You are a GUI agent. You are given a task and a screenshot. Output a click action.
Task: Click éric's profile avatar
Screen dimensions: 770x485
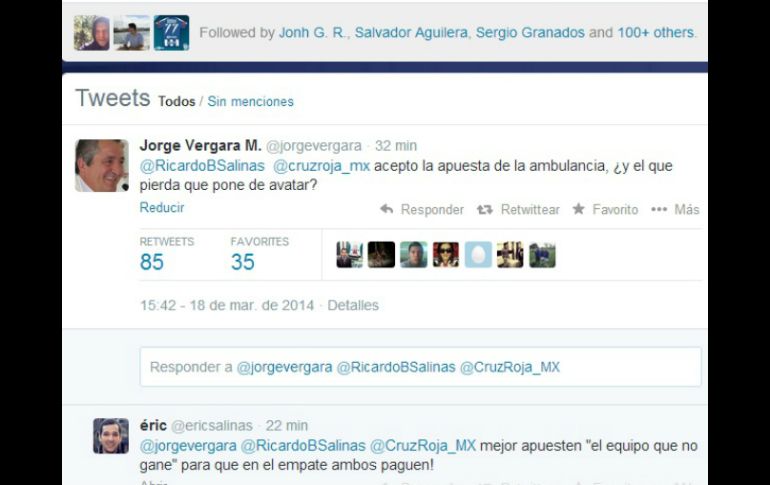pyautogui.click(x=111, y=436)
